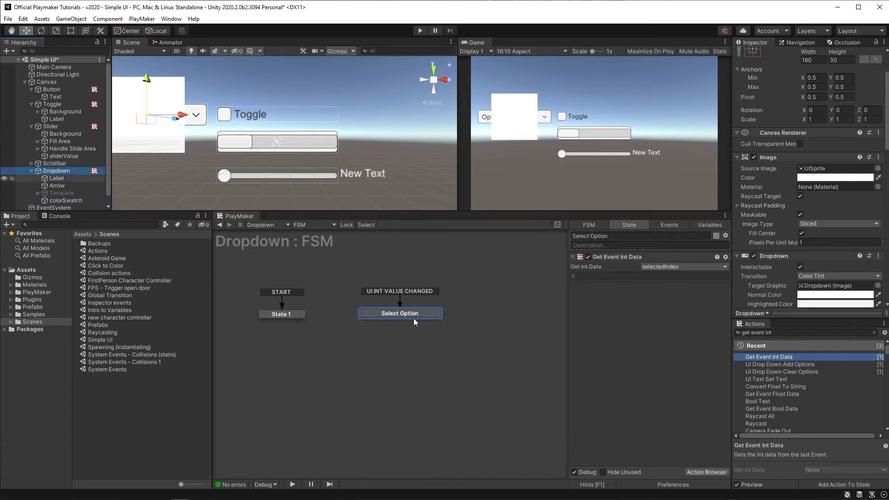Select the Hand tool in the toolbar
Viewport: 889px width, 500px height.
(11, 31)
